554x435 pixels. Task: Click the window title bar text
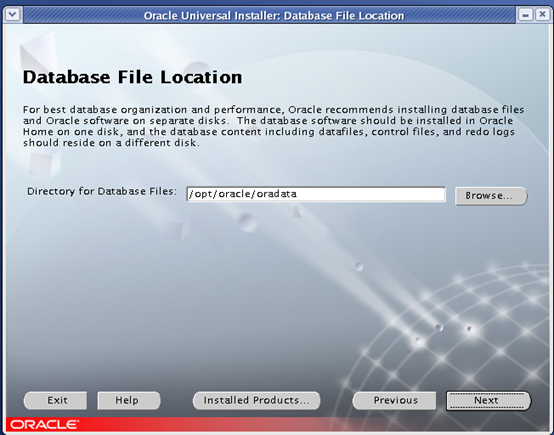pyautogui.click(x=274, y=16)
